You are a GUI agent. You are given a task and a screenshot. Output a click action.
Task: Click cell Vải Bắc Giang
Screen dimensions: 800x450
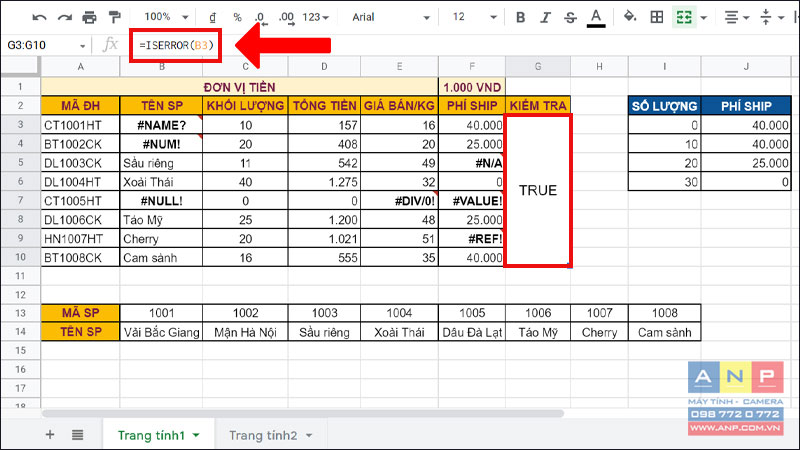[161, 332]
